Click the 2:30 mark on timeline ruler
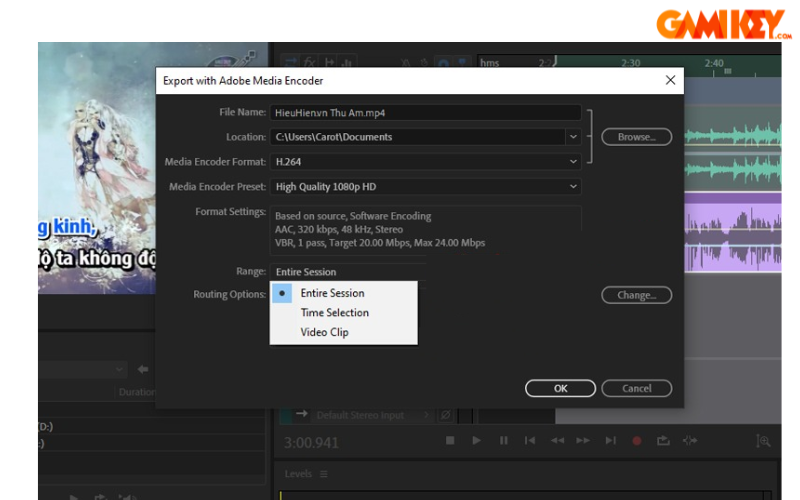The height and width of the screenshot is (500, 800). [631, 63]
